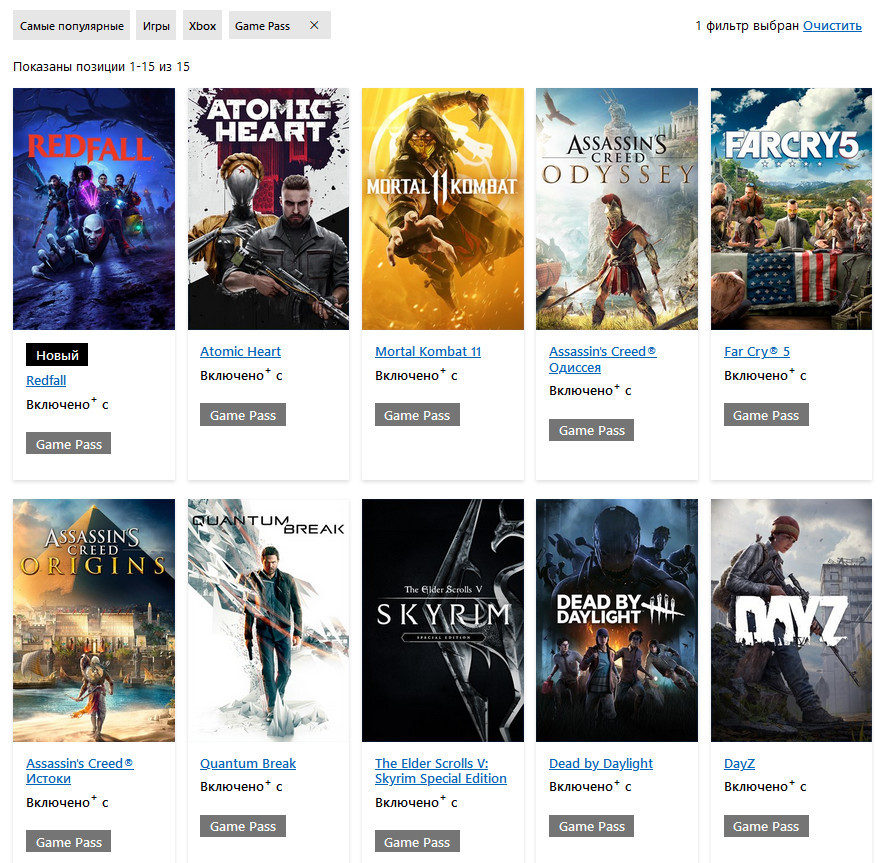Select the Игры filter chip
Screen dimensions: 883x863
coord(156,26)
